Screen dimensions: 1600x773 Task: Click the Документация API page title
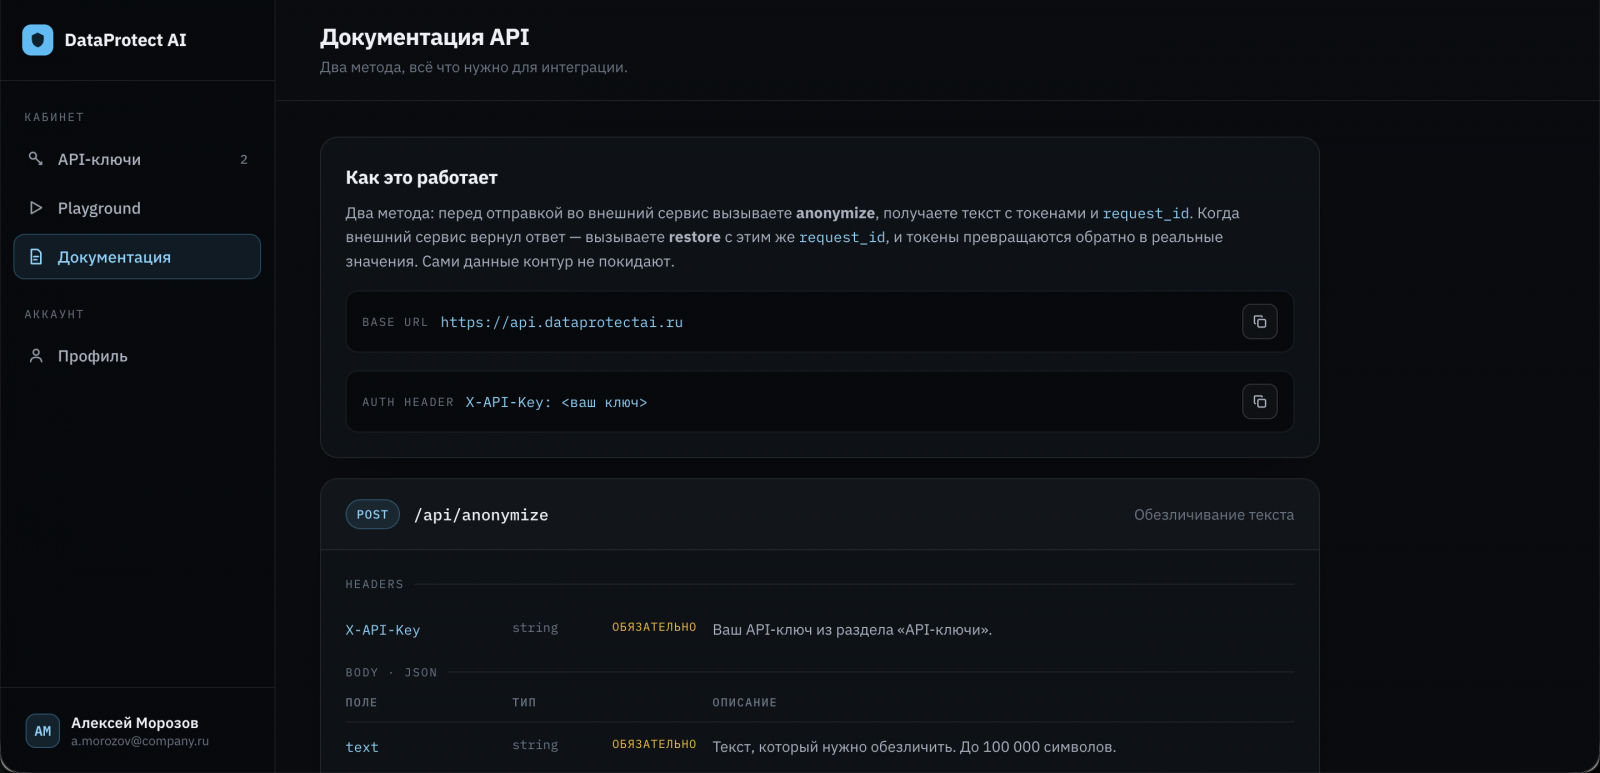click(x=425, y=37)
